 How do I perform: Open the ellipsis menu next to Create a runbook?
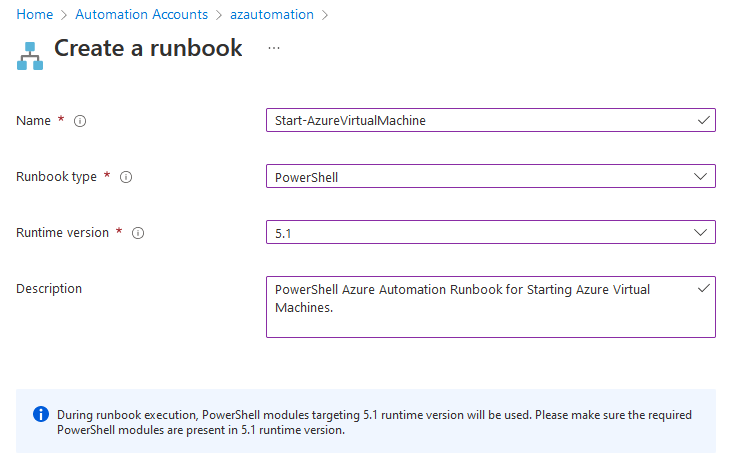(274, 48)
